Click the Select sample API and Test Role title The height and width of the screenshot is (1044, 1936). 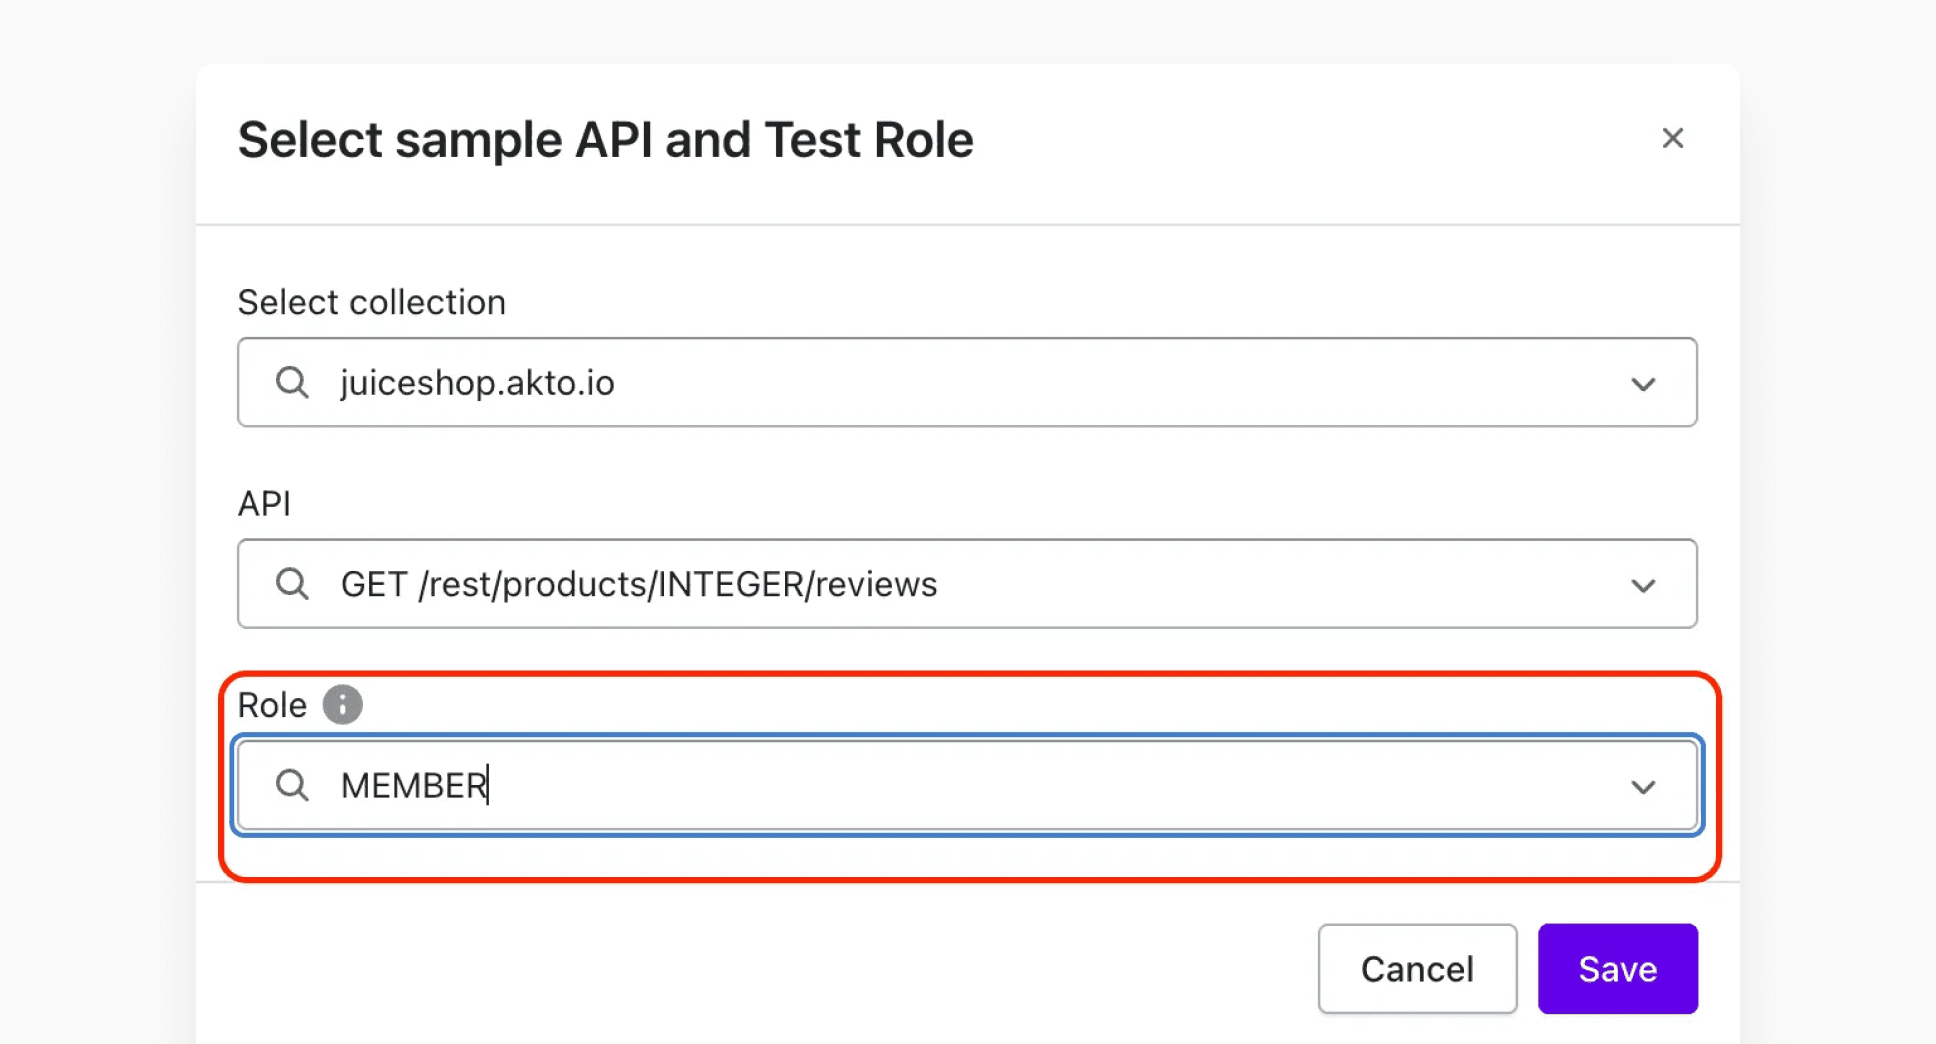(604, 139)
